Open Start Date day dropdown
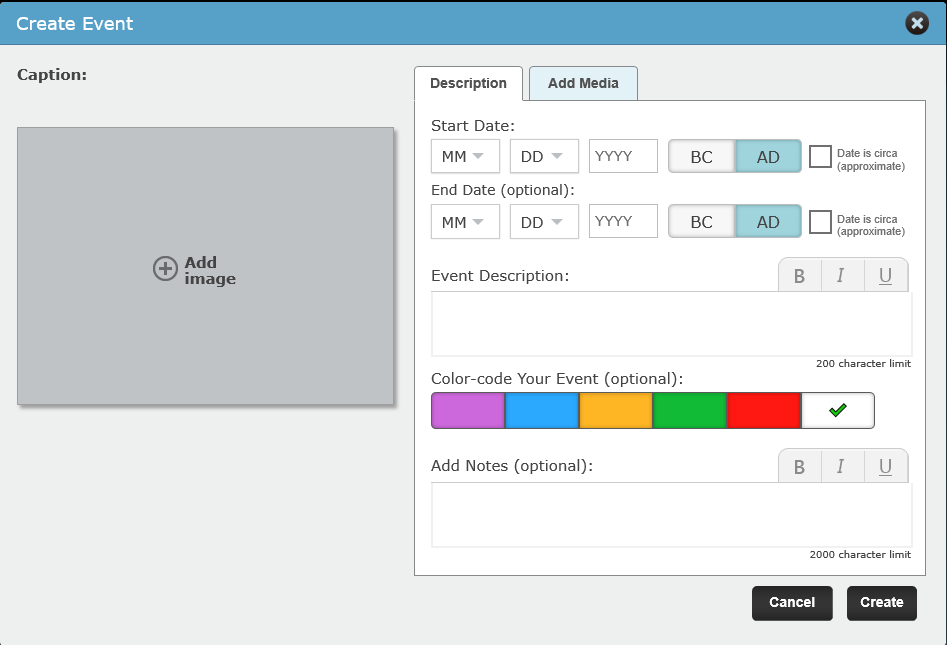 pos(544,157)
